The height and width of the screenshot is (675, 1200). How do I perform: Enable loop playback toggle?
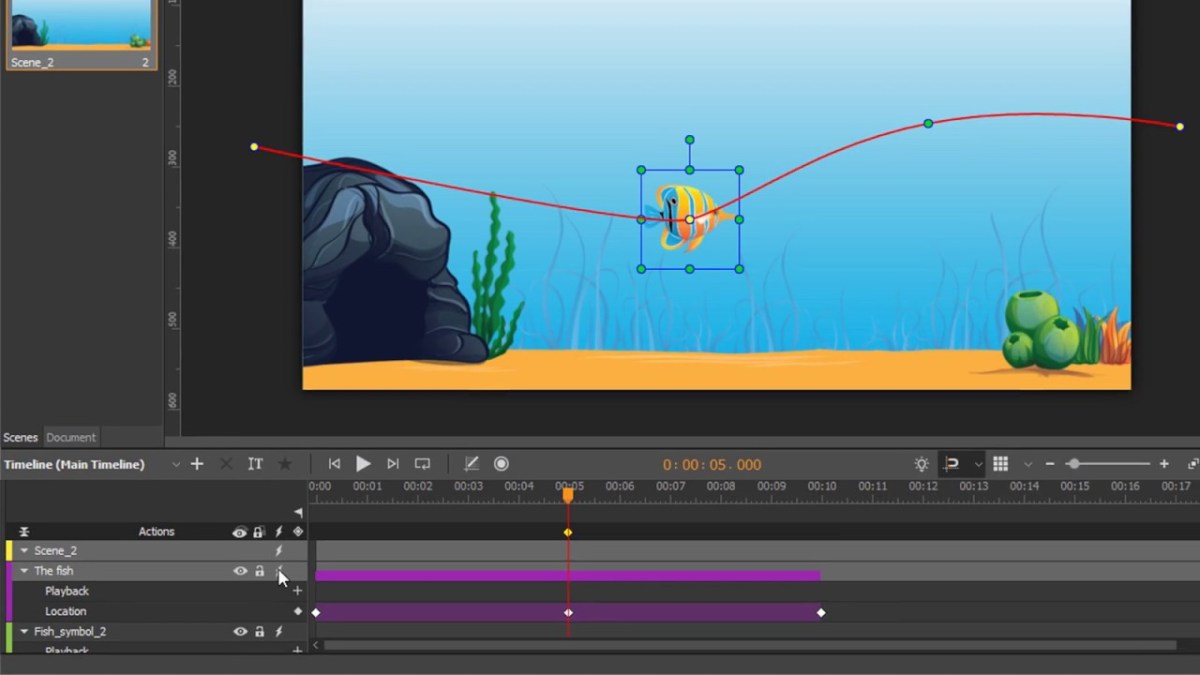tap(421, 463)
